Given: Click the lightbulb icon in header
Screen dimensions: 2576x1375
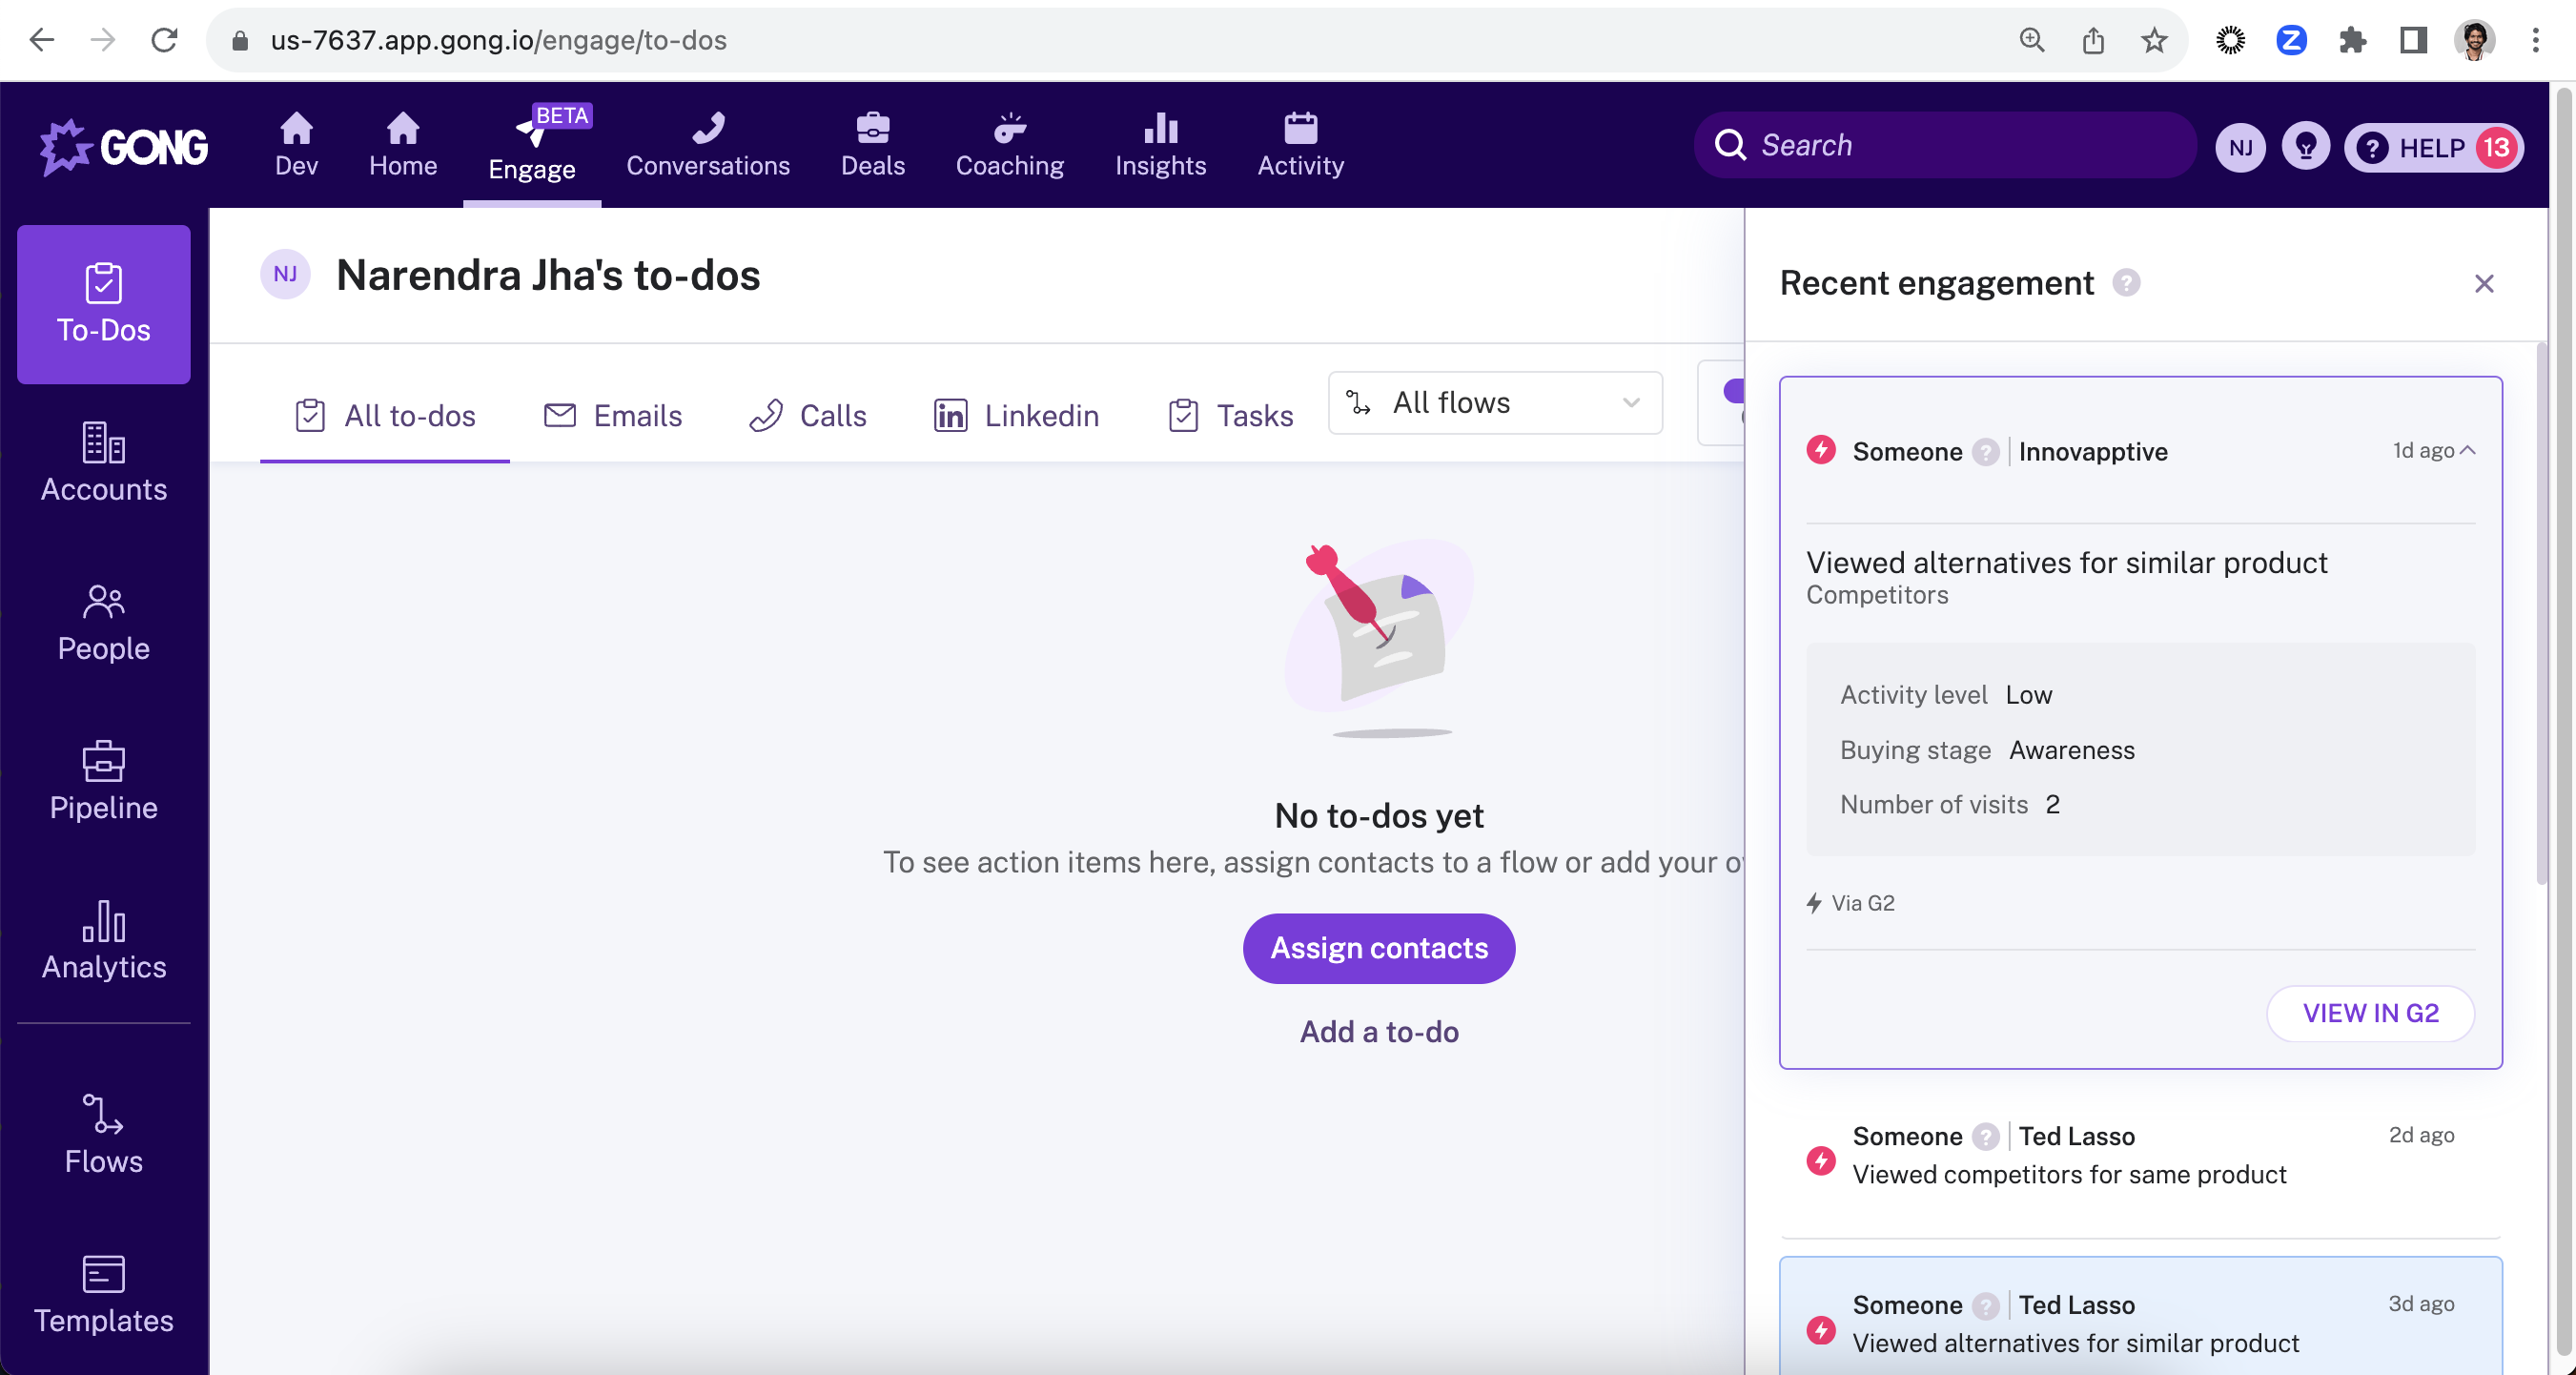Looking at the screenshot, I should pos(2305,147).
